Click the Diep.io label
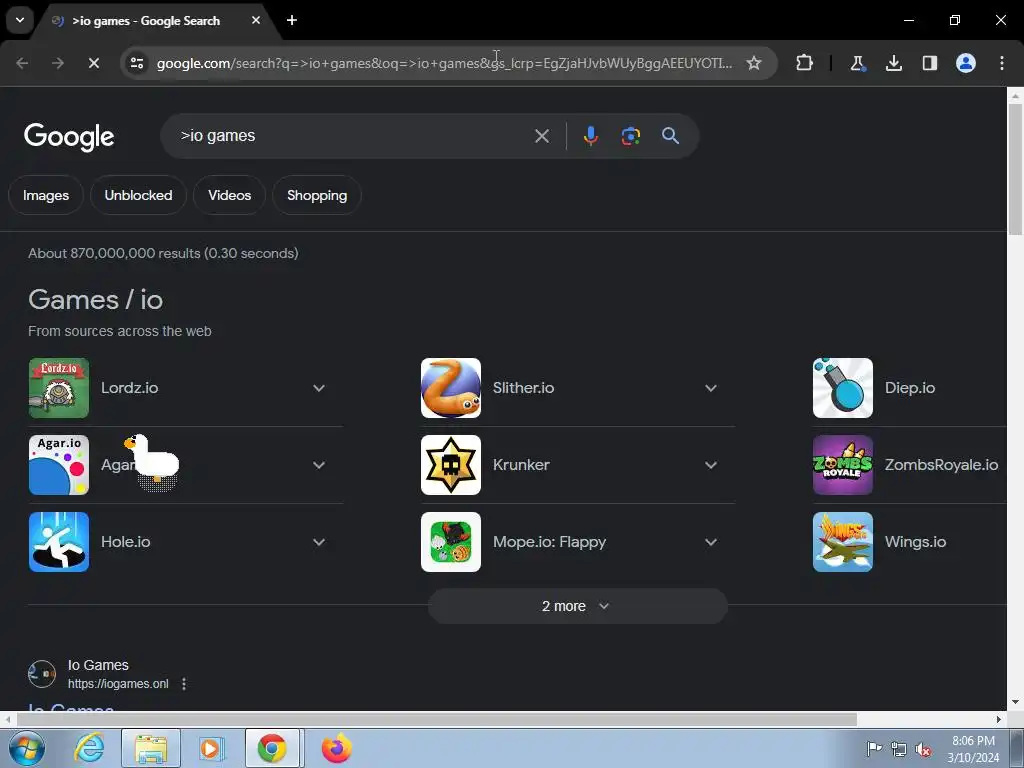 pyautogui.click(x=910, y=388)
